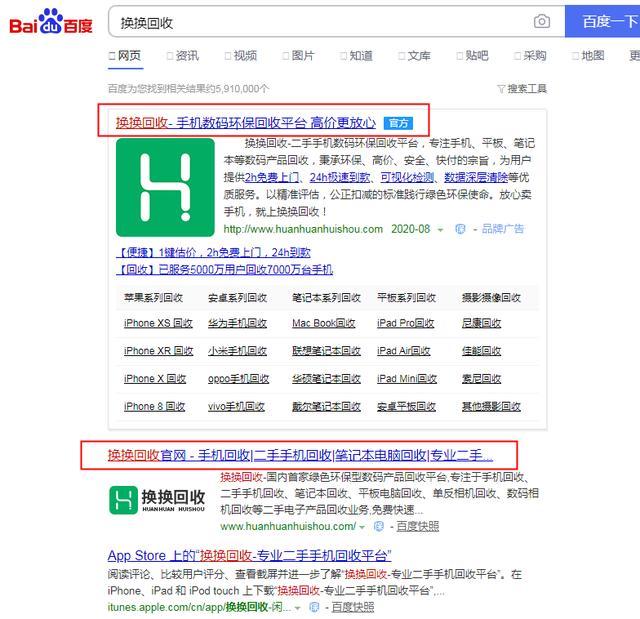Viewport: 640px width, 619px height.
Task: Click the Baidu logo
Action: [x=51, y=22]
